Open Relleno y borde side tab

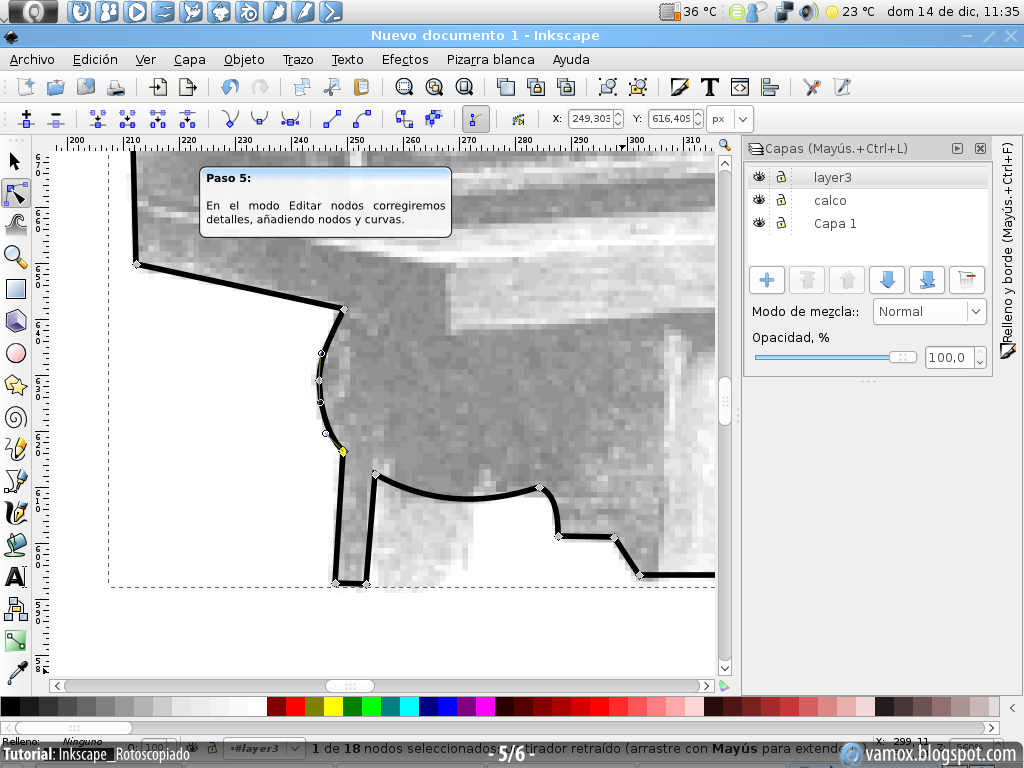coord(1008,250)
